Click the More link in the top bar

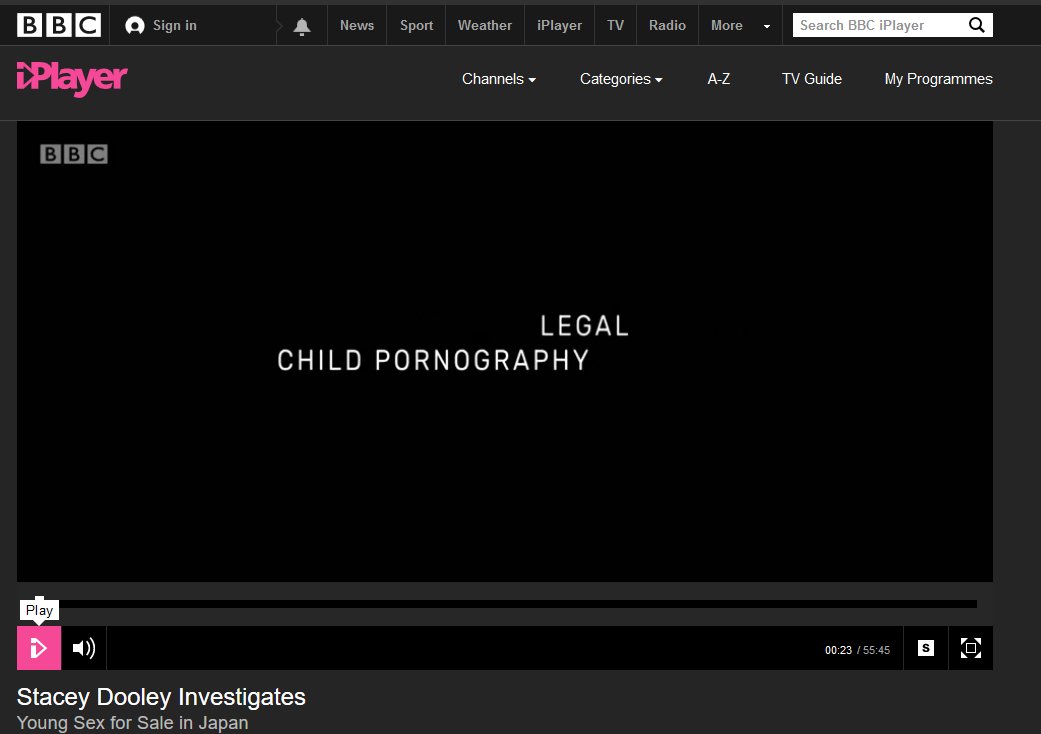coord(727,25)
